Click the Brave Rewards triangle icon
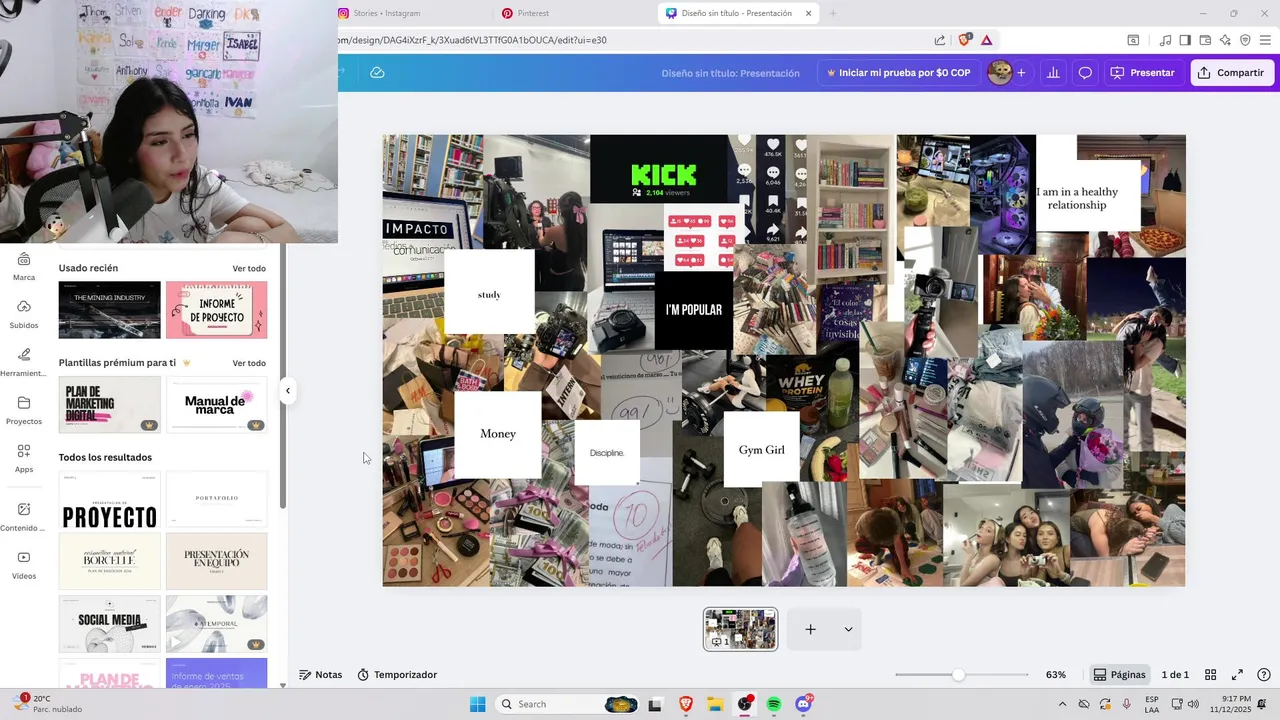 pos(987,40)
